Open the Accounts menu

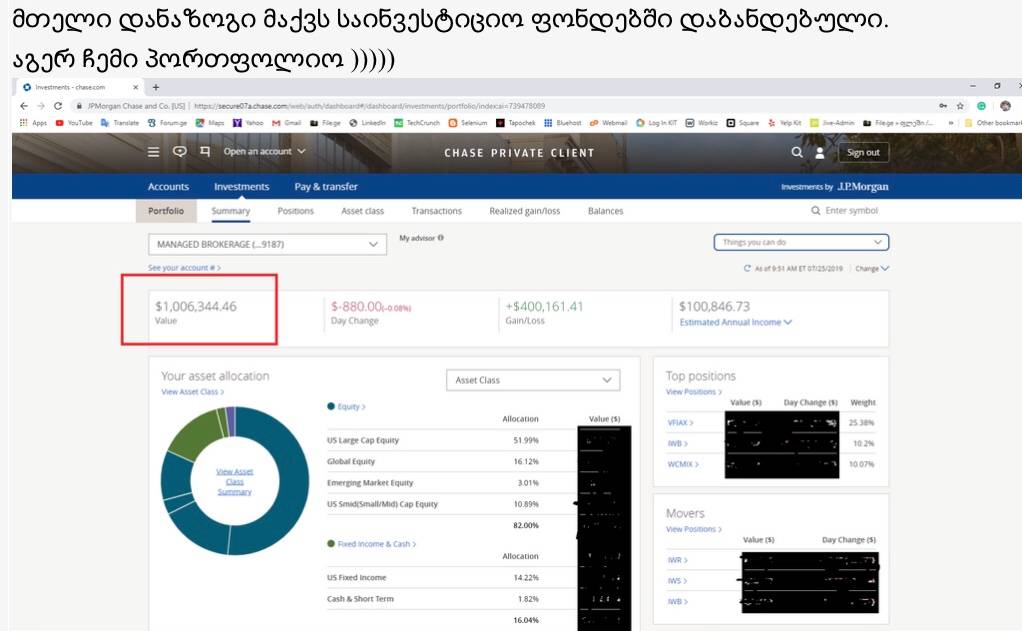(168, 186)
